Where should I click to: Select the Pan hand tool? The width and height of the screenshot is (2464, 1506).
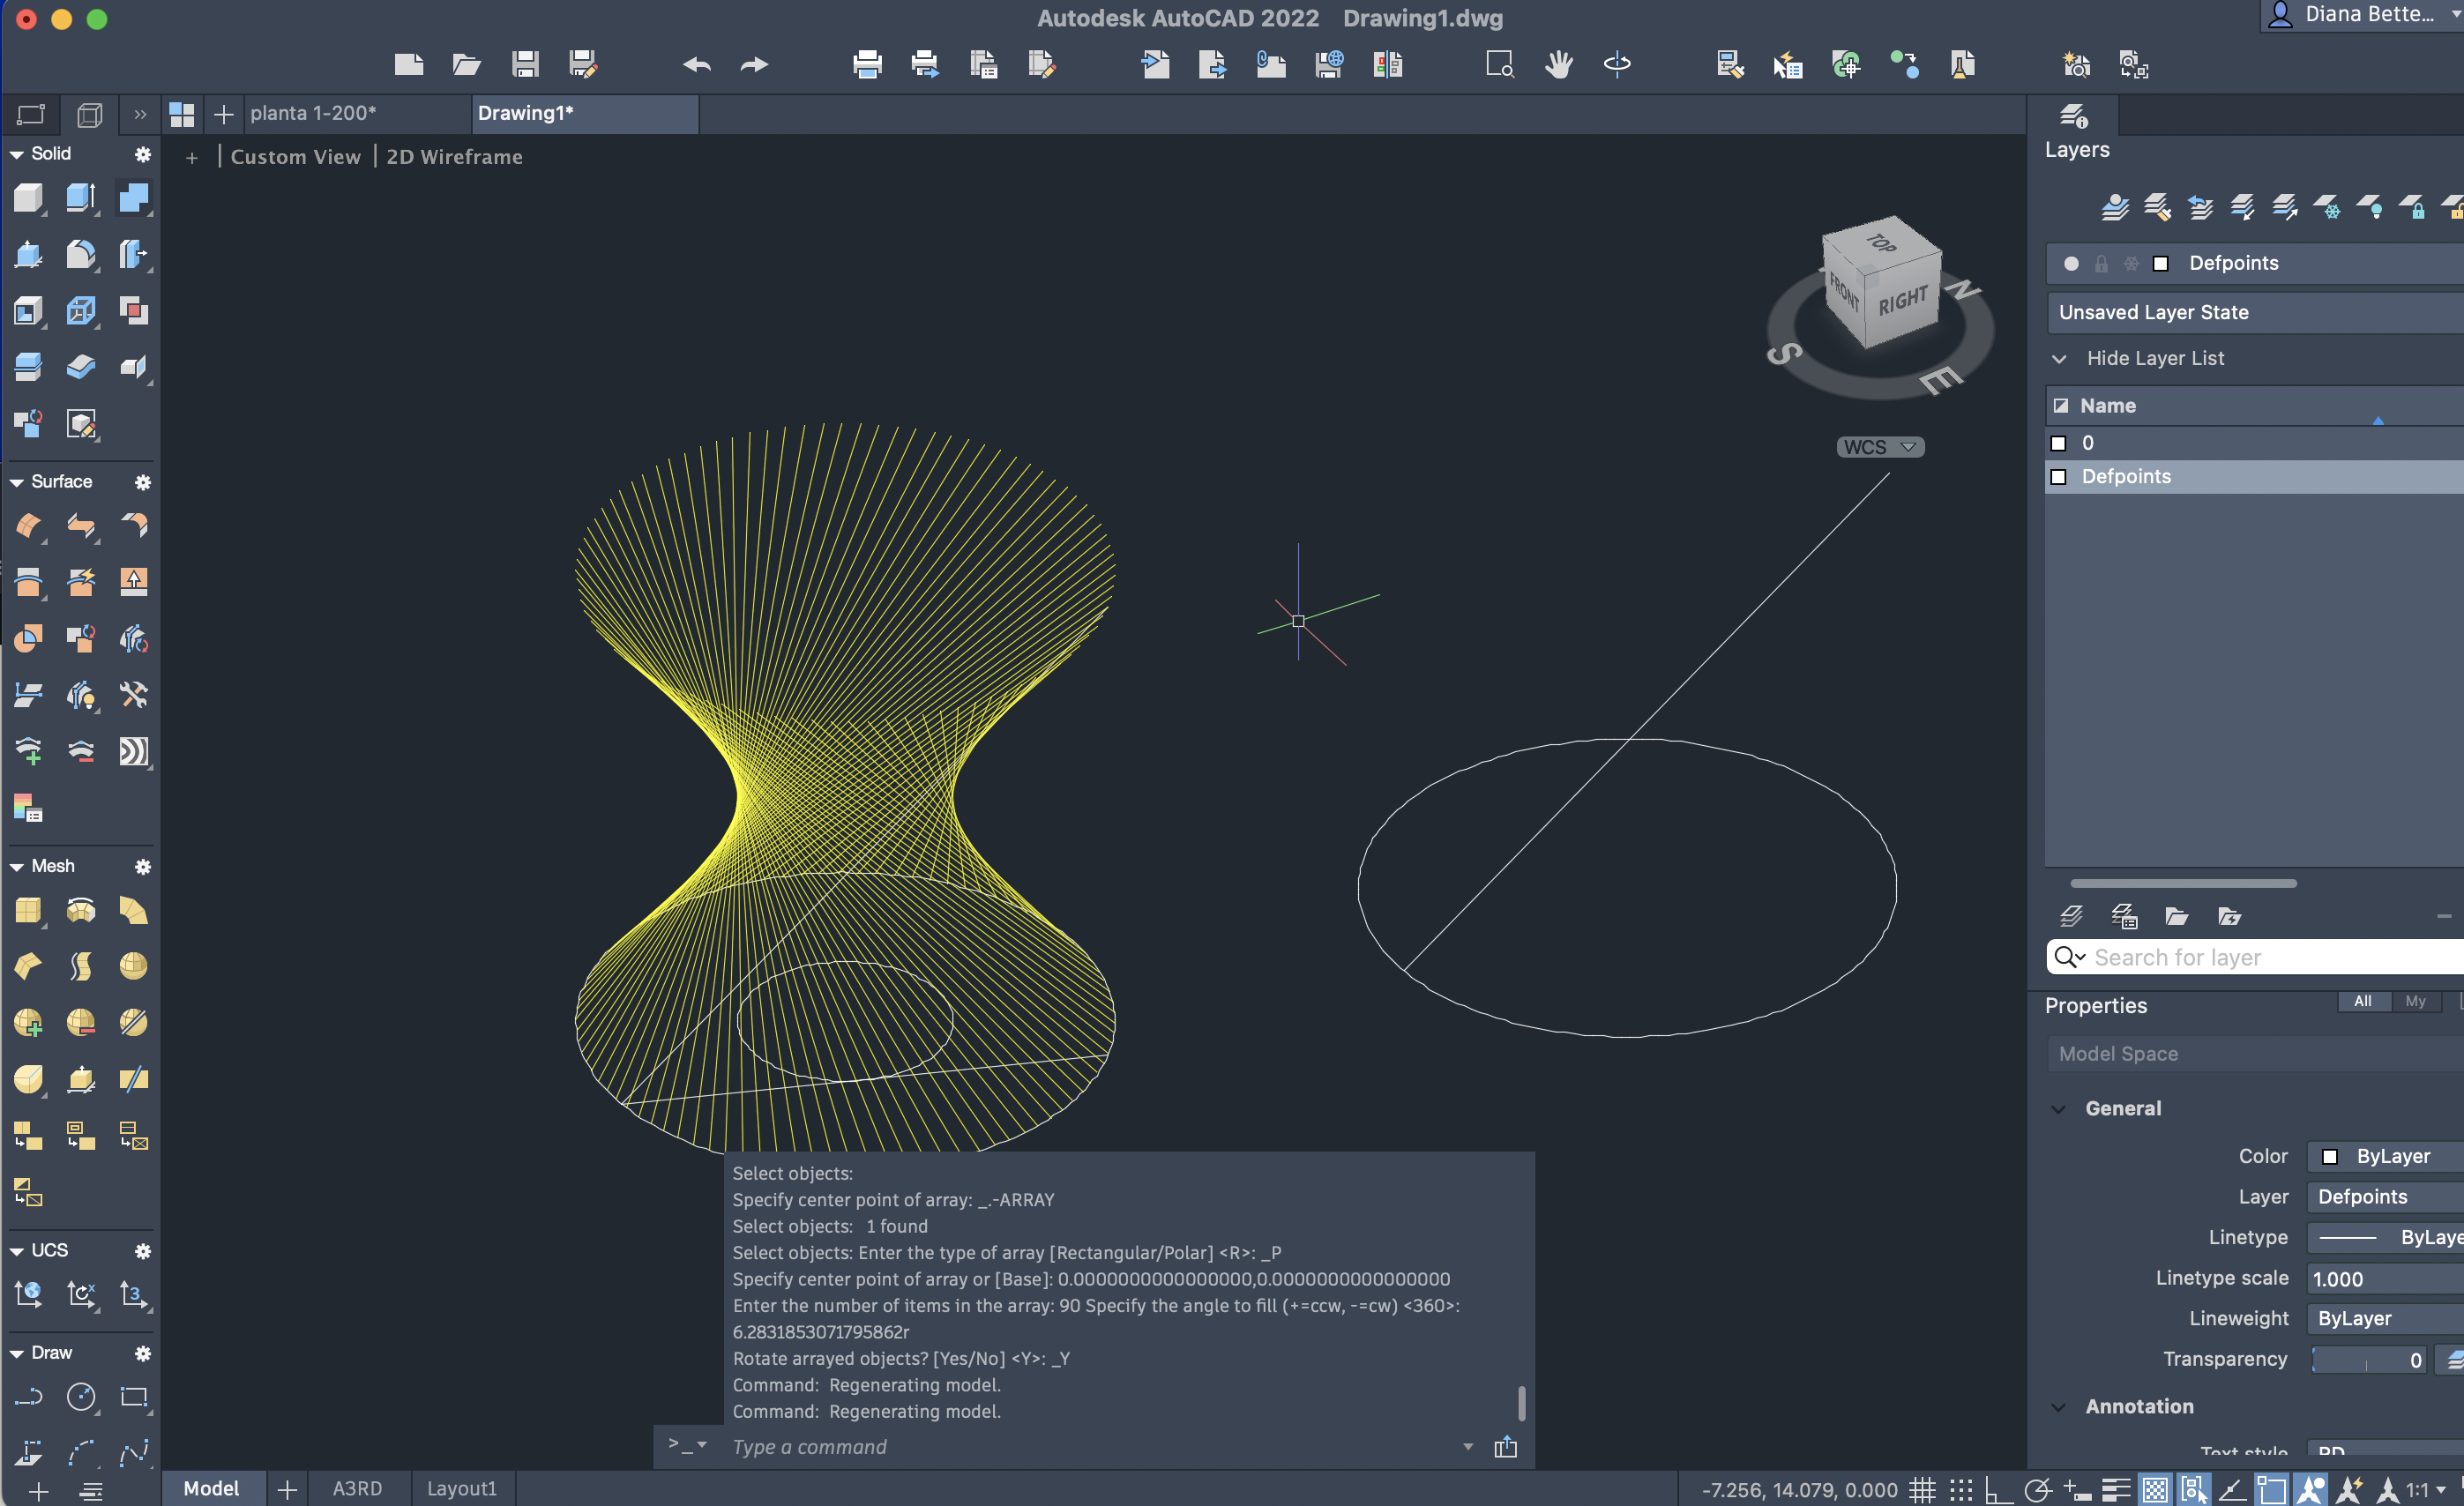tap(1558, 65)
